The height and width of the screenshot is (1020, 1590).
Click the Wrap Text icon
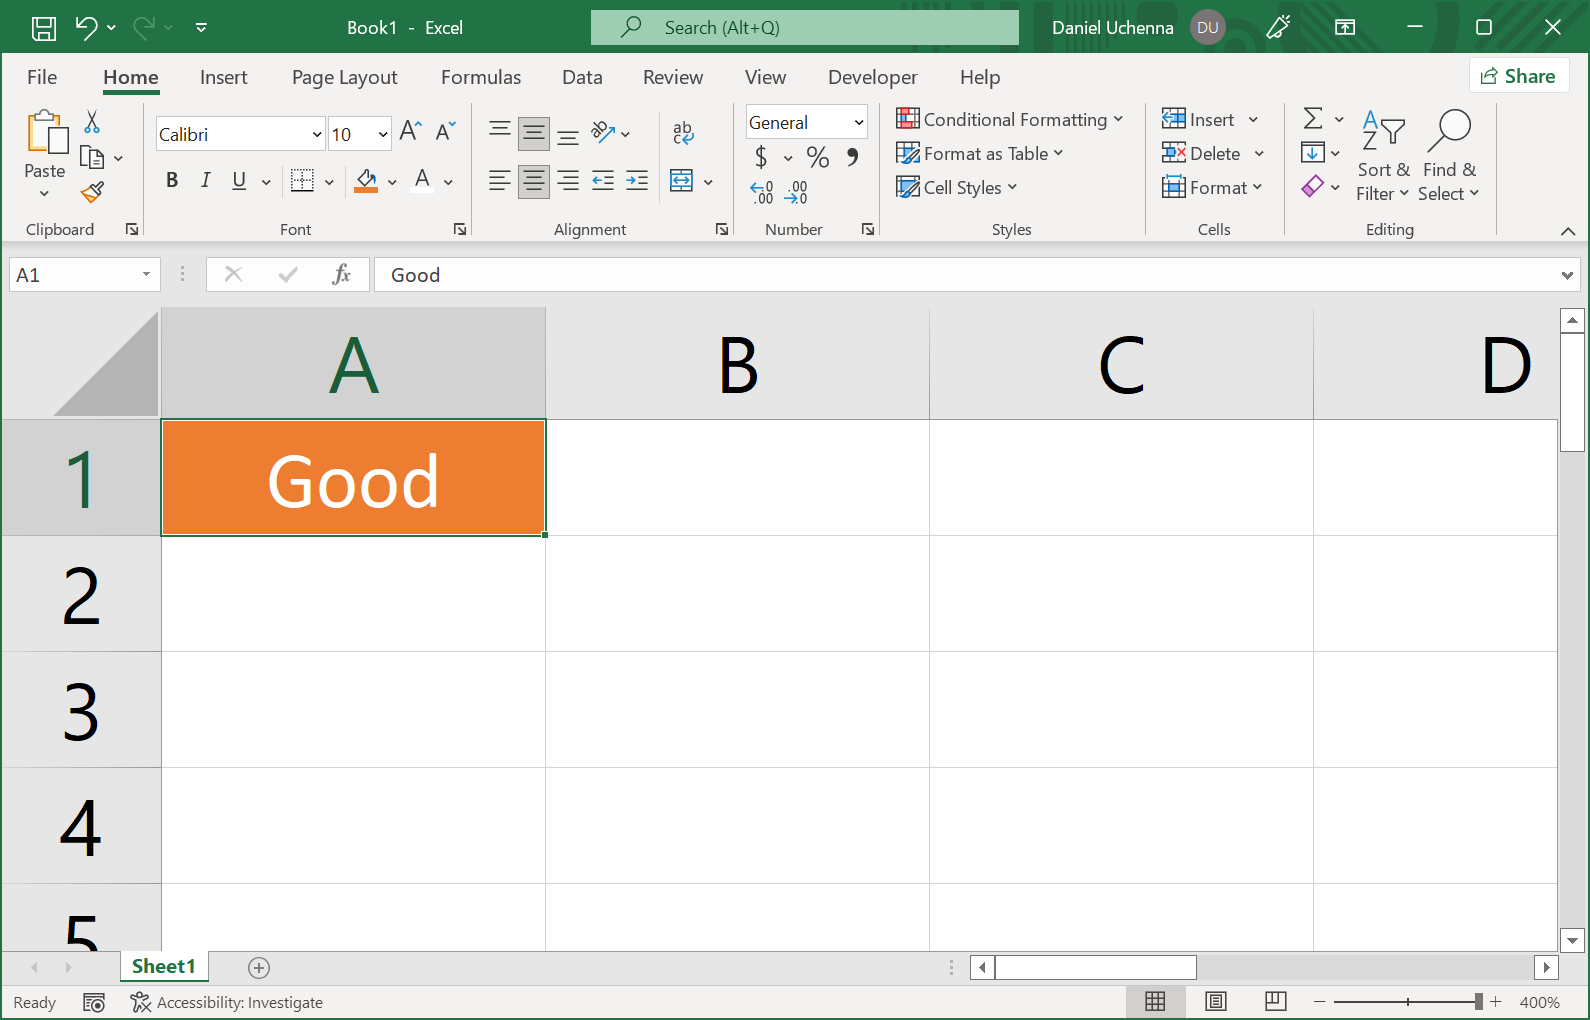[x=683, y=132]
